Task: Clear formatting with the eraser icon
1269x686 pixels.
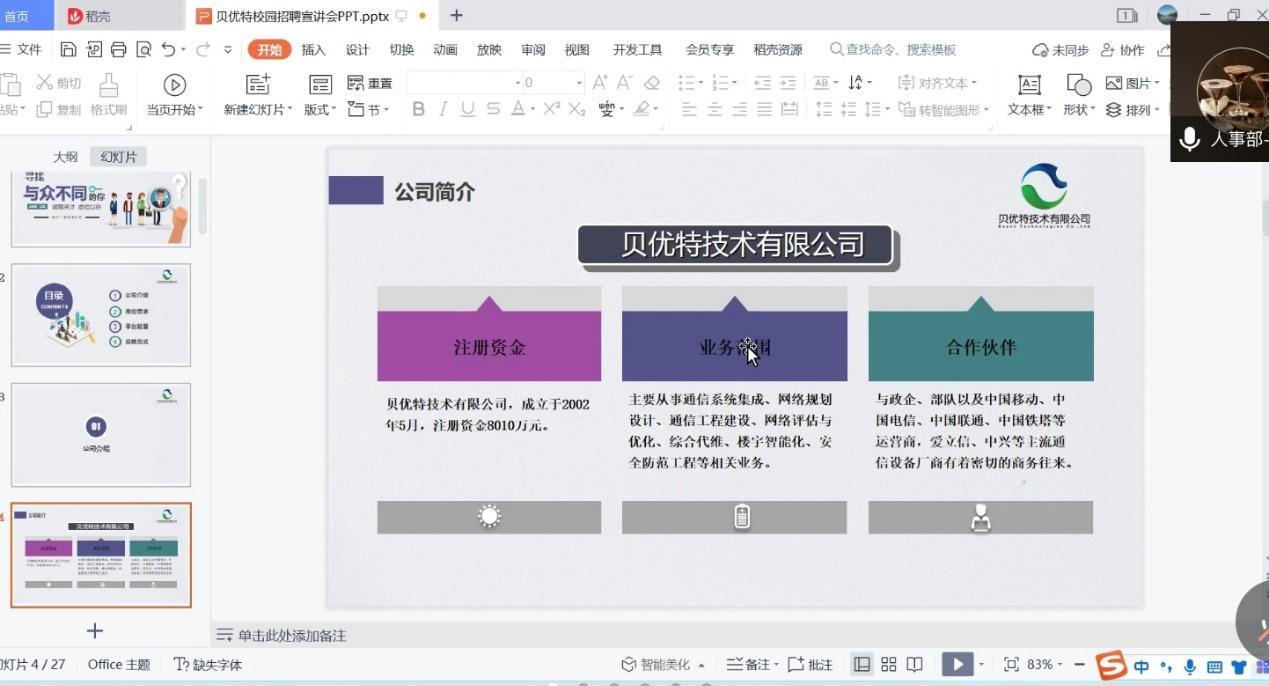Action: (x=652, y=83)
